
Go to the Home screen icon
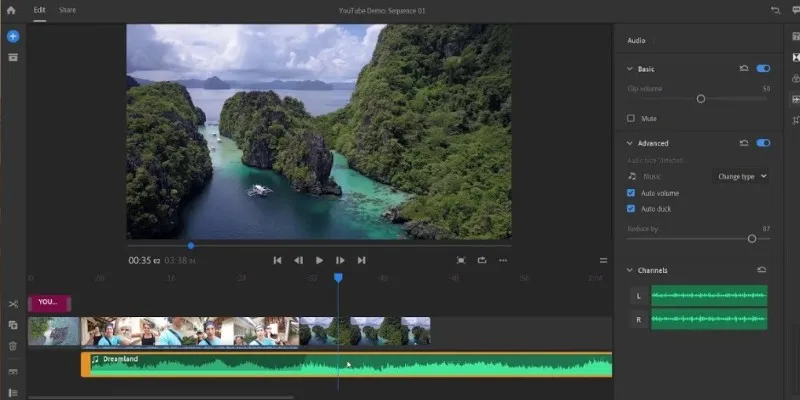tap(11, 10)
